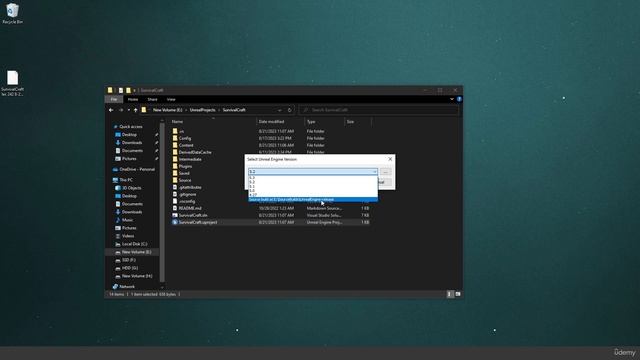The image size is (640, 360).
Task: Select 3D Objects under This PC
Action: (x=131, y=188)
